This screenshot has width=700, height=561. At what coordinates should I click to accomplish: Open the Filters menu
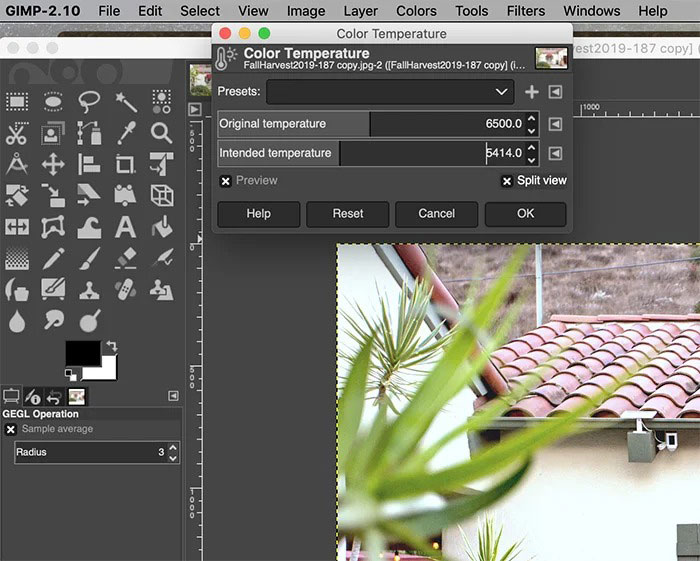click(525, 11)
